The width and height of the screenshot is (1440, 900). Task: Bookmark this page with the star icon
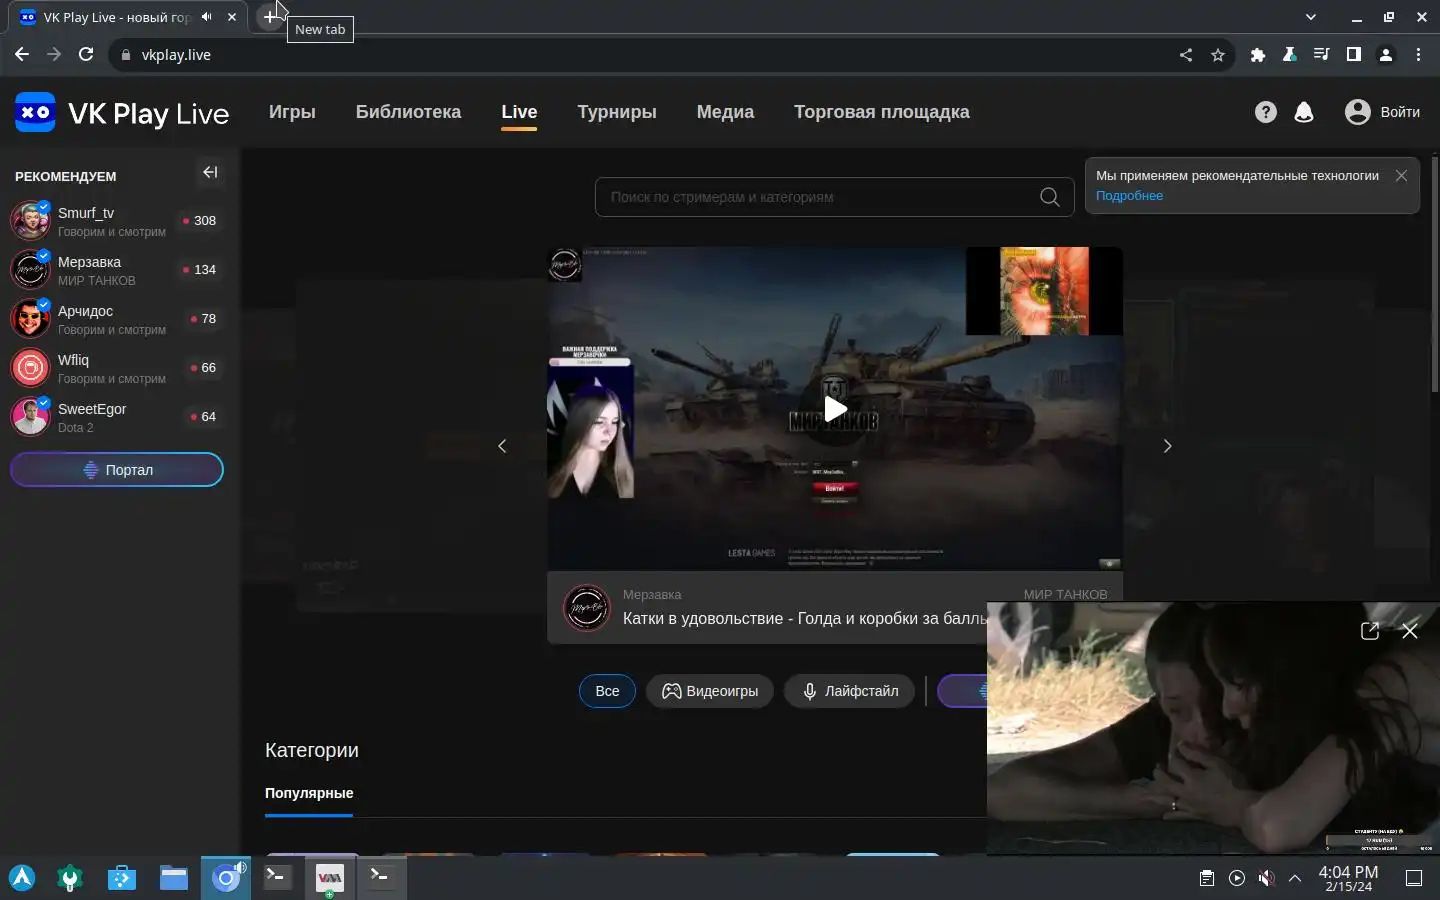coord(1218,55)
